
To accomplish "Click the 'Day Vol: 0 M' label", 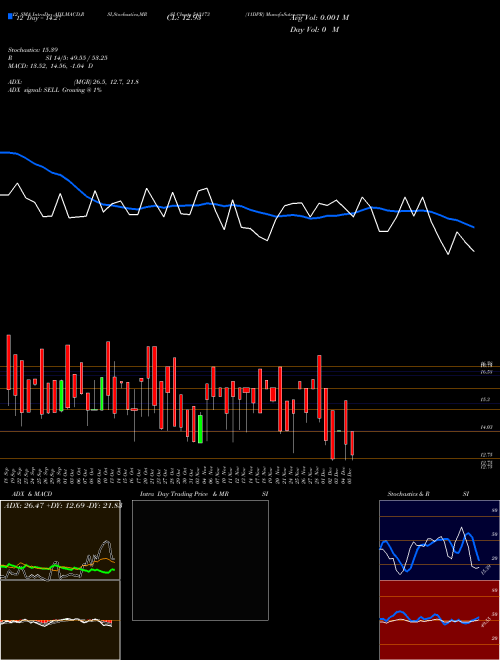I will pyautogui.click(x=314, y=30).
